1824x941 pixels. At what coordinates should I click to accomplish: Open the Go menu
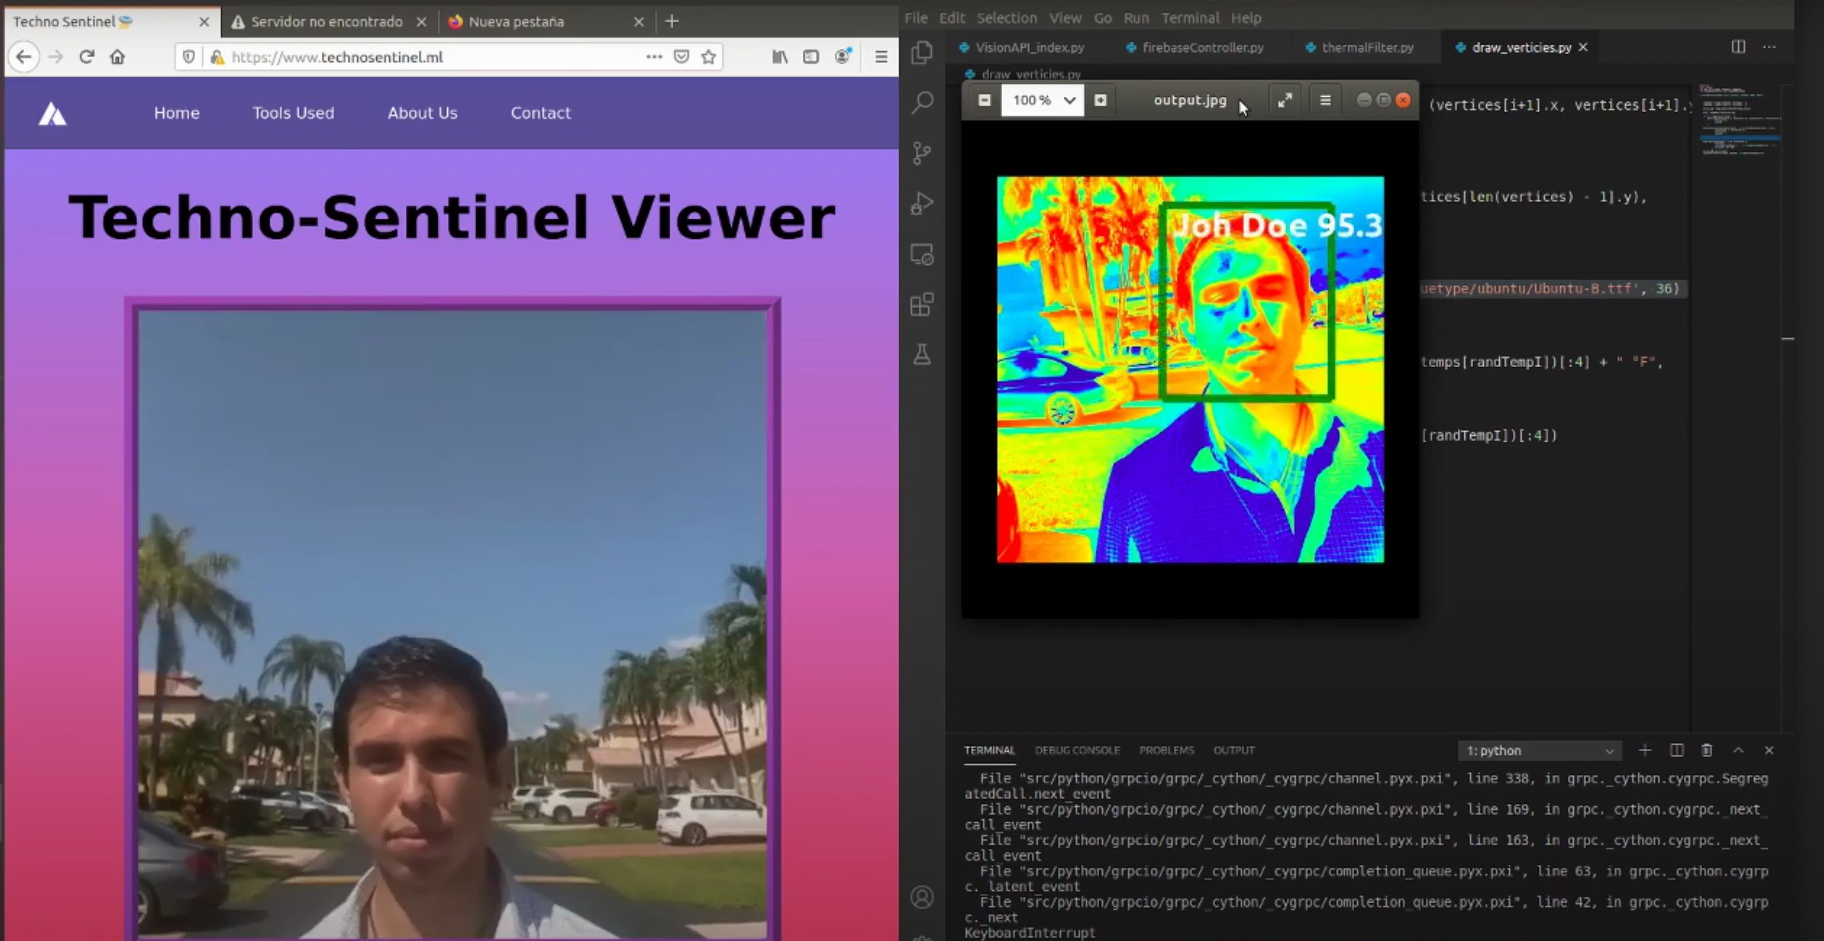pos(1103,18)
